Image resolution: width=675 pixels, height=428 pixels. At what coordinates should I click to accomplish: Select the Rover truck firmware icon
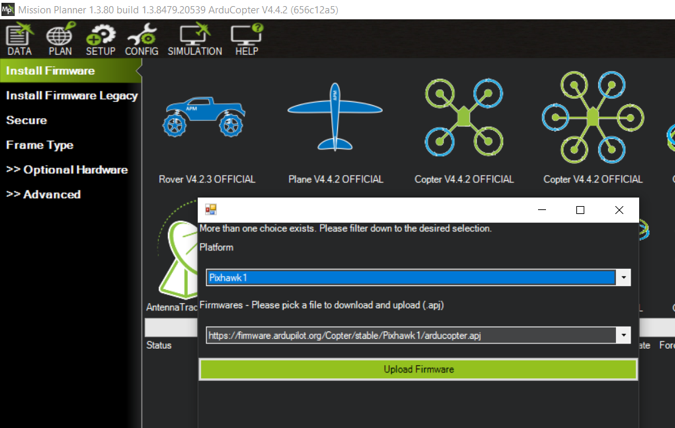pos(204,117)
